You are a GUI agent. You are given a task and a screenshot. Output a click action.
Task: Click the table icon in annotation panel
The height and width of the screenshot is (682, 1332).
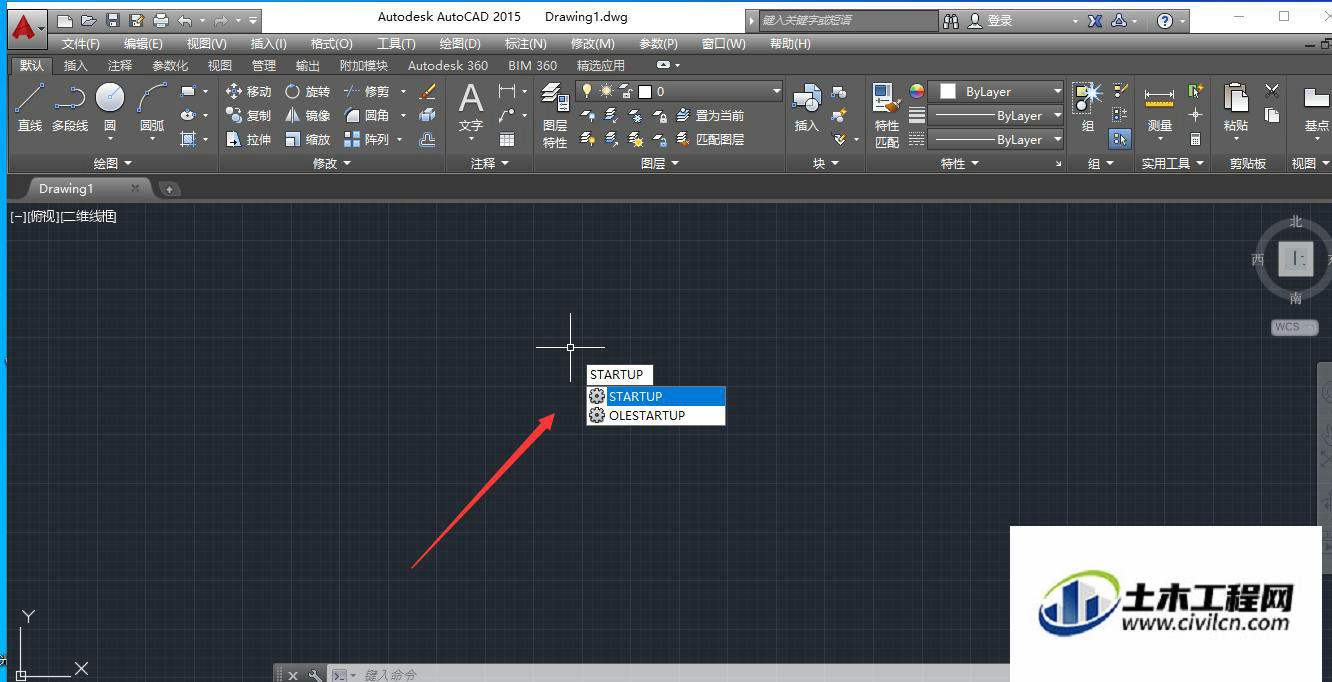tap(507, 139)
